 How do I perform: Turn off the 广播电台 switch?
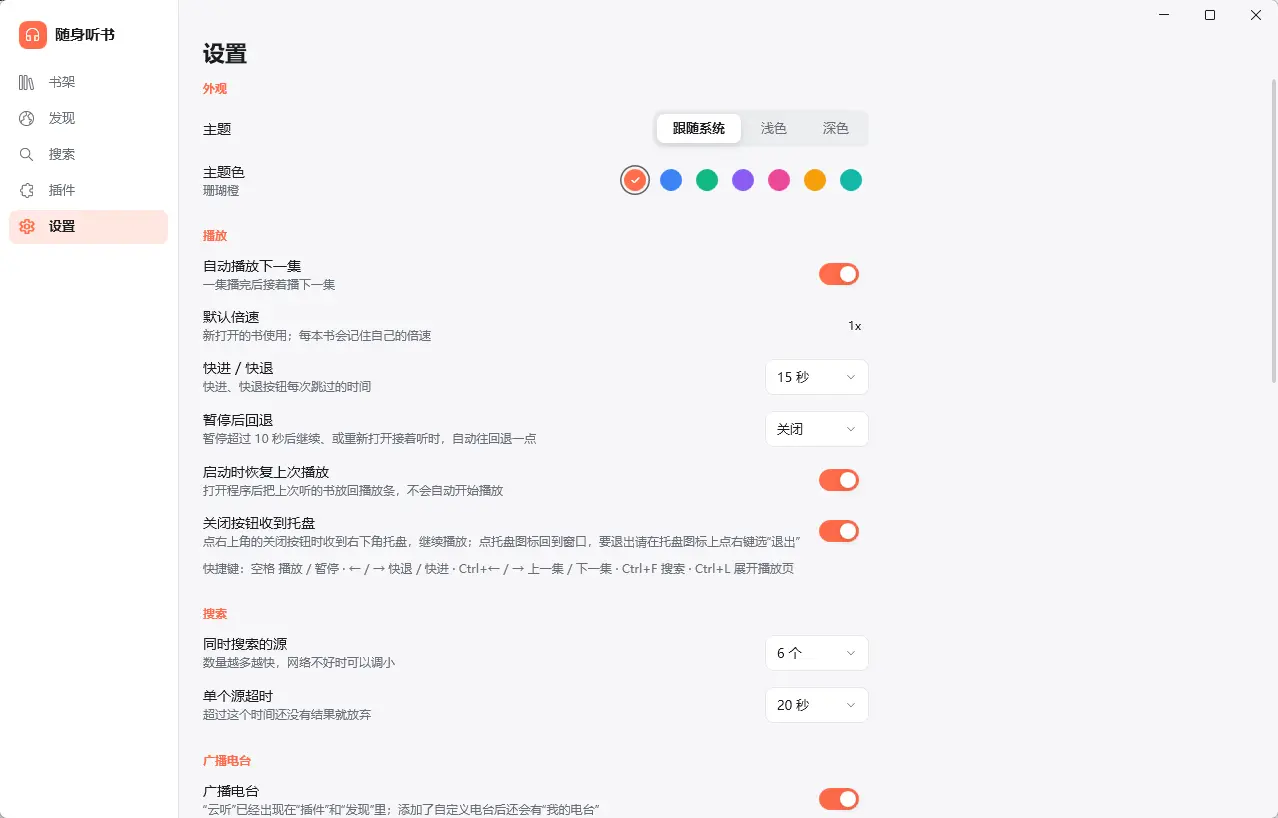click(839, 799)
